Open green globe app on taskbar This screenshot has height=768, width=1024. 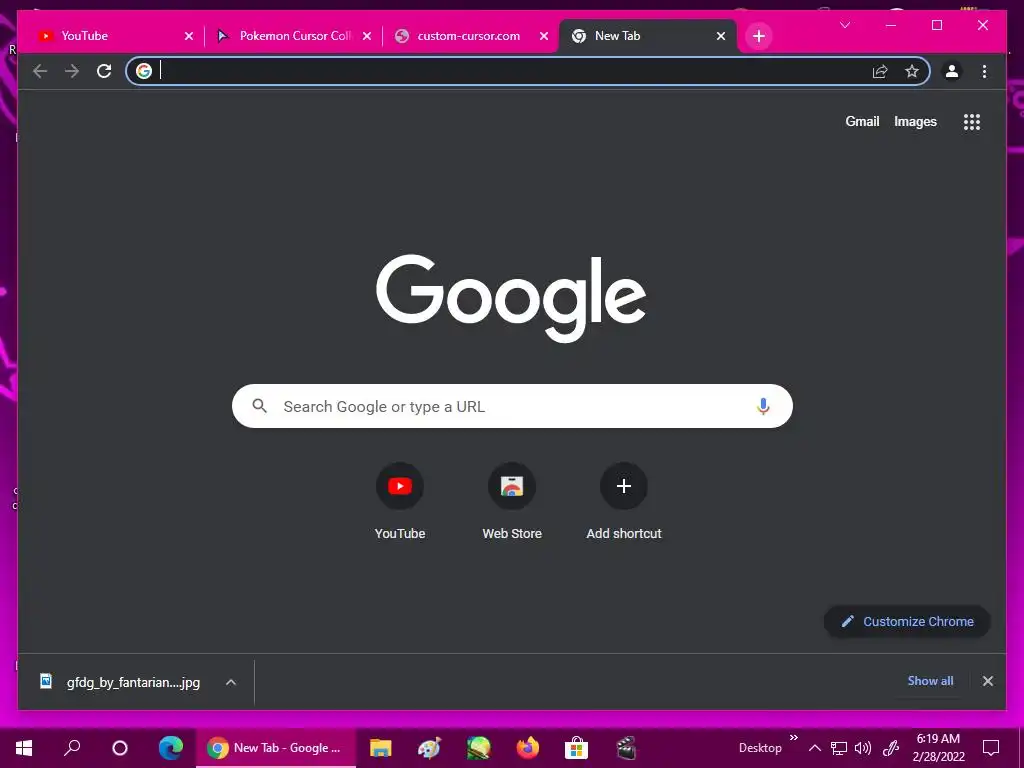coord(478,748)
